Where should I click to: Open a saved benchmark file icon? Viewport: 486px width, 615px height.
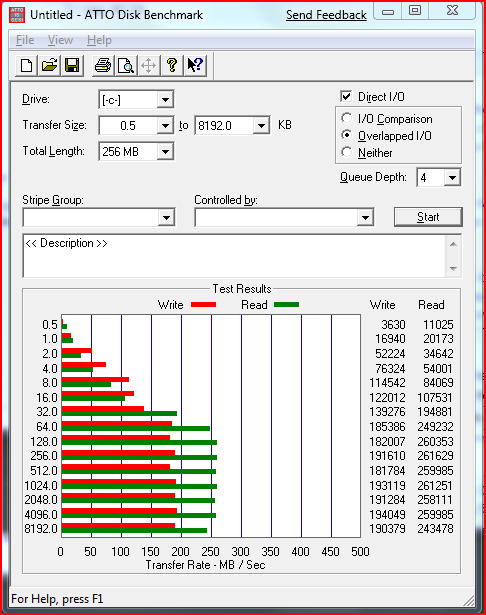click(x=49, y=65)
